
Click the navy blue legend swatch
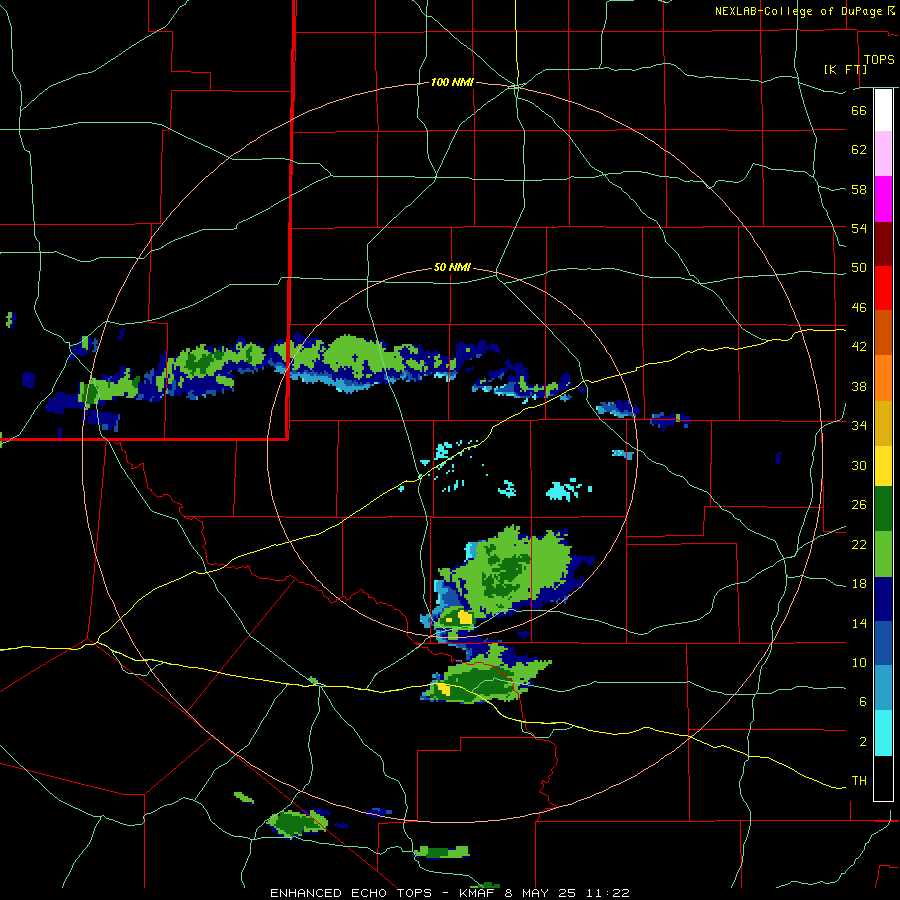click(x=883, y=599)
